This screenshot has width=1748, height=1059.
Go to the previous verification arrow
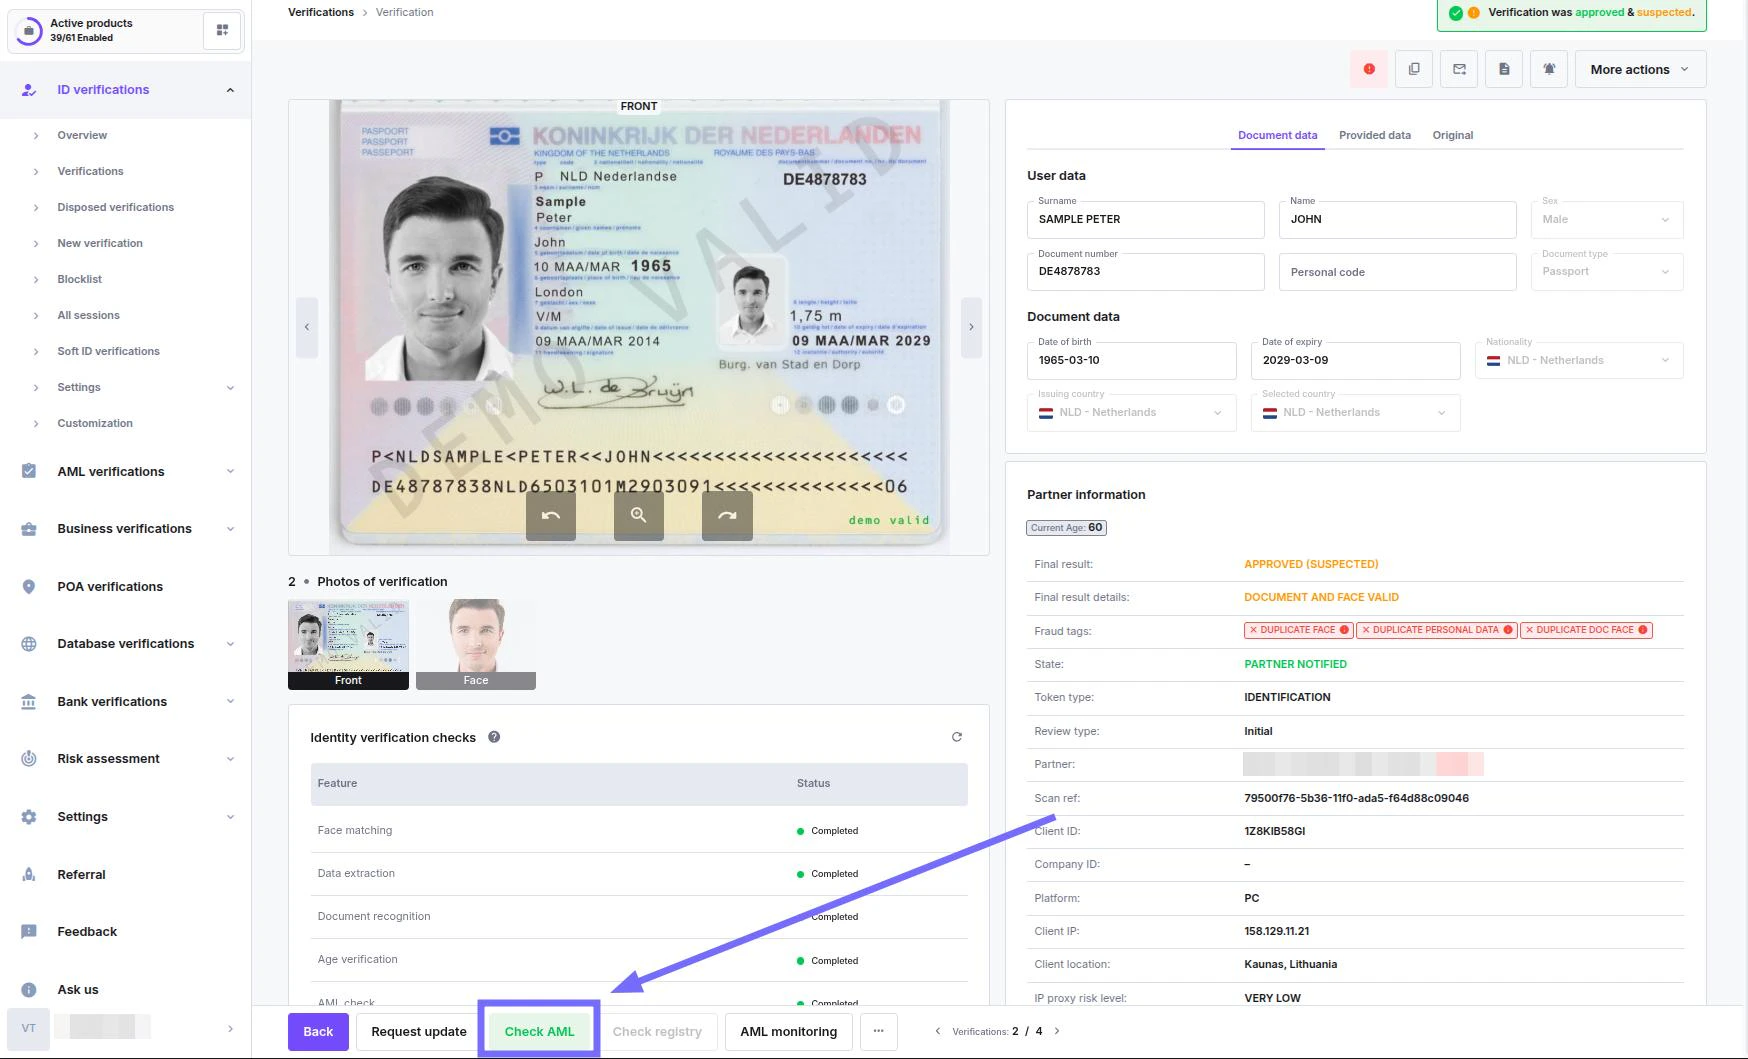(937, 1031)
